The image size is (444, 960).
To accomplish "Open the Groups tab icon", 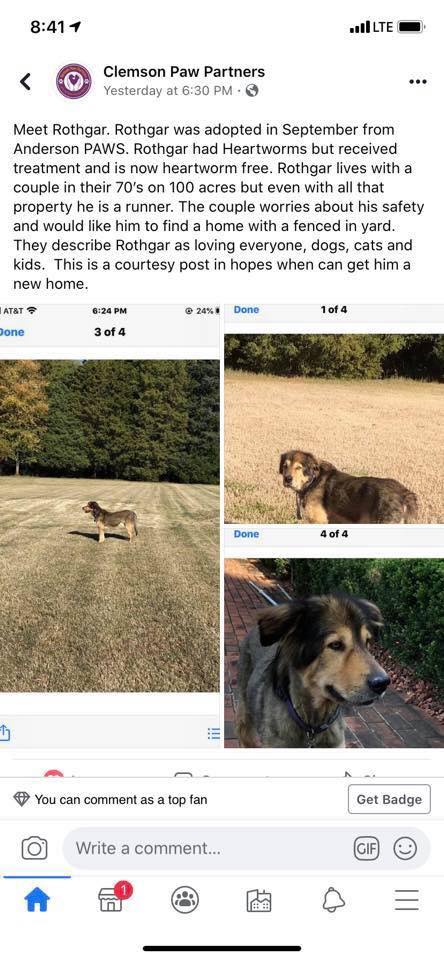I will pos(185,900).
